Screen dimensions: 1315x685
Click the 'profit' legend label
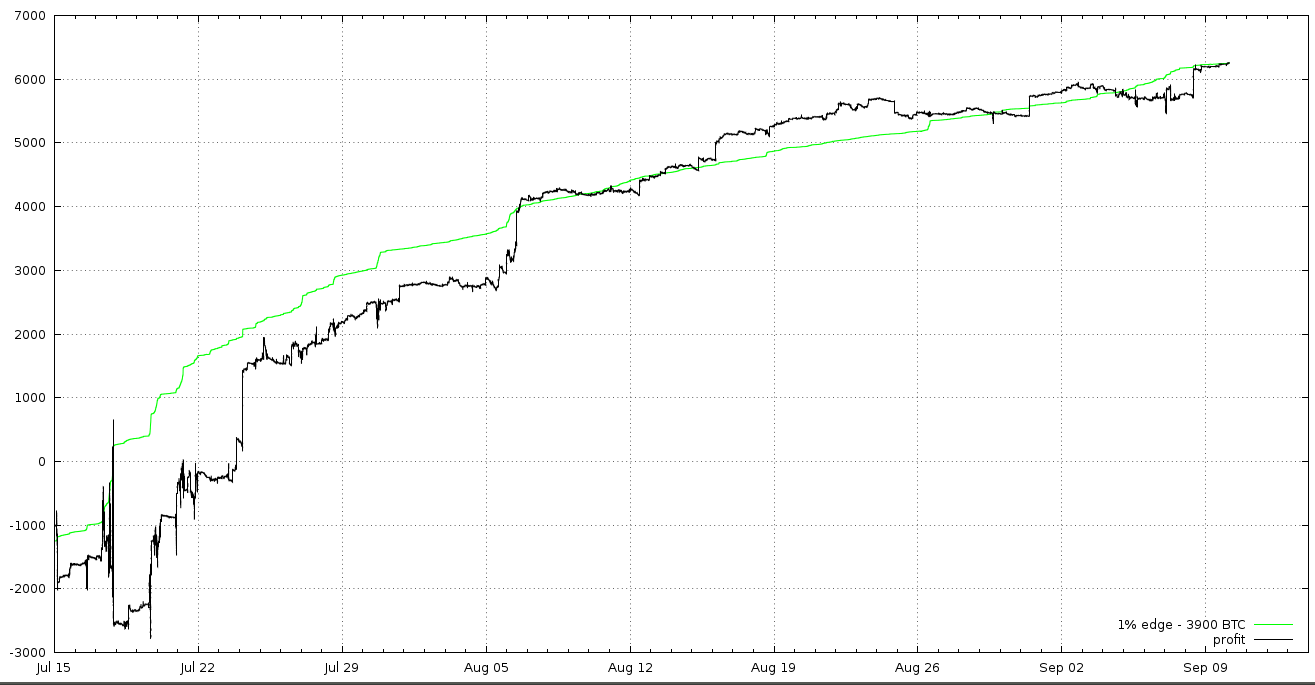click(x=1229, y=639)
